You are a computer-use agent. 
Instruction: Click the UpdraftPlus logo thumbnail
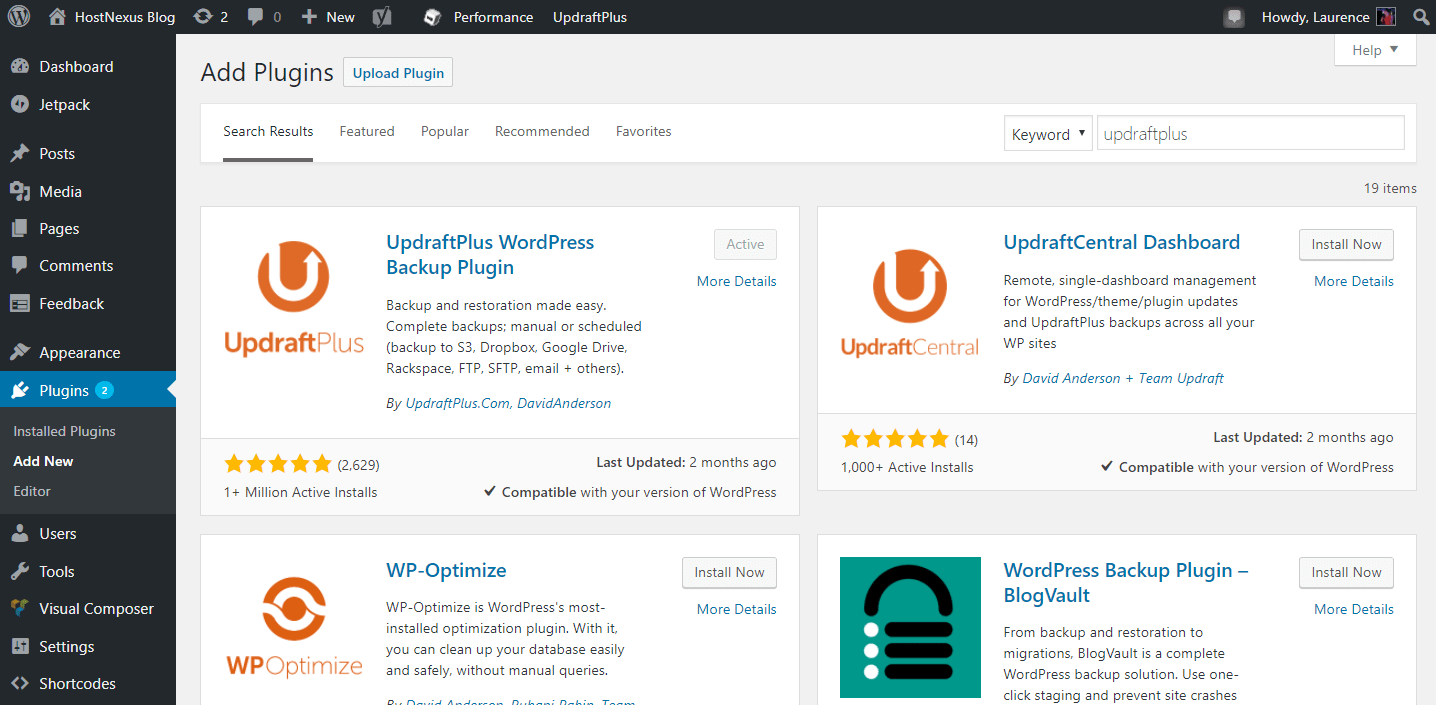click(293, 299)
